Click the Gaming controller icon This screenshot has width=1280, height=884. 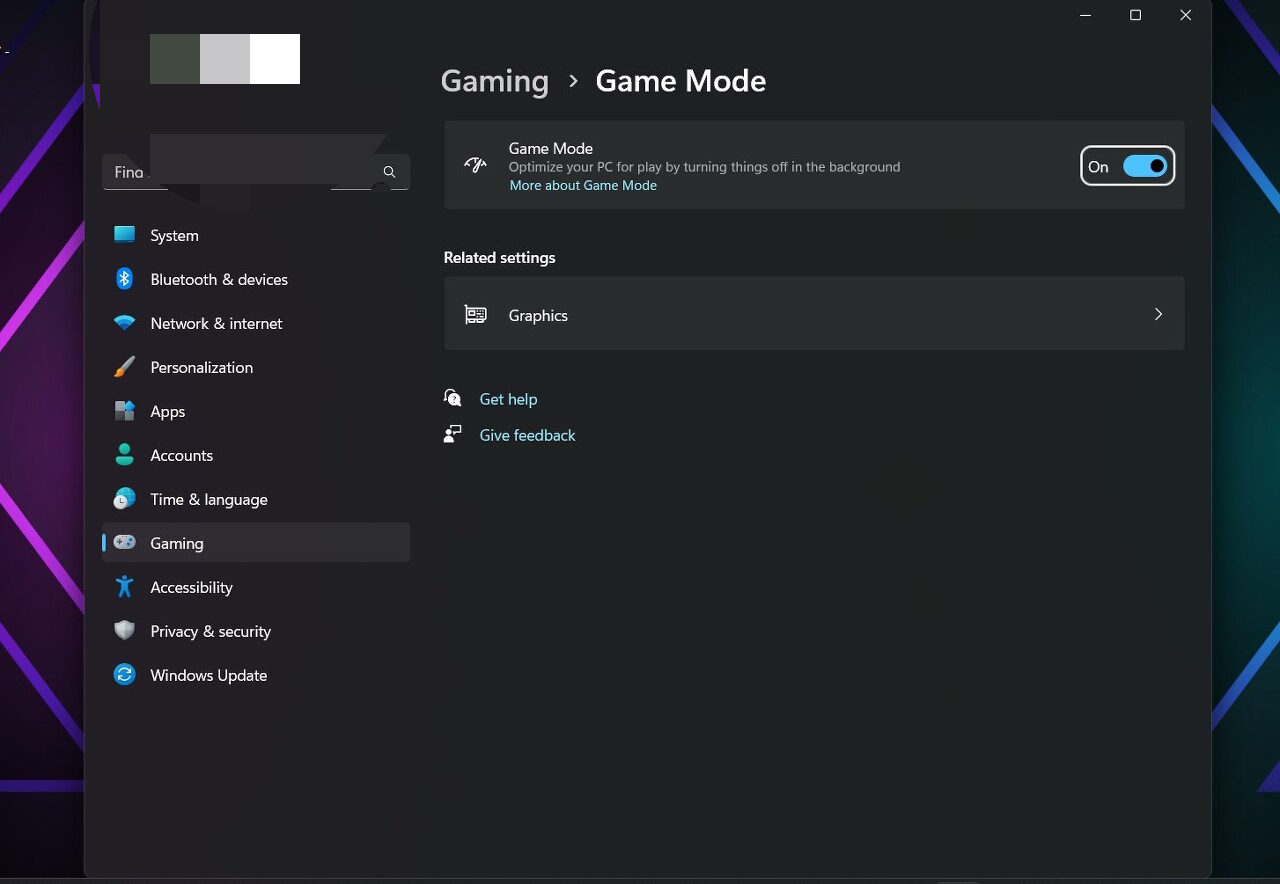124,543
